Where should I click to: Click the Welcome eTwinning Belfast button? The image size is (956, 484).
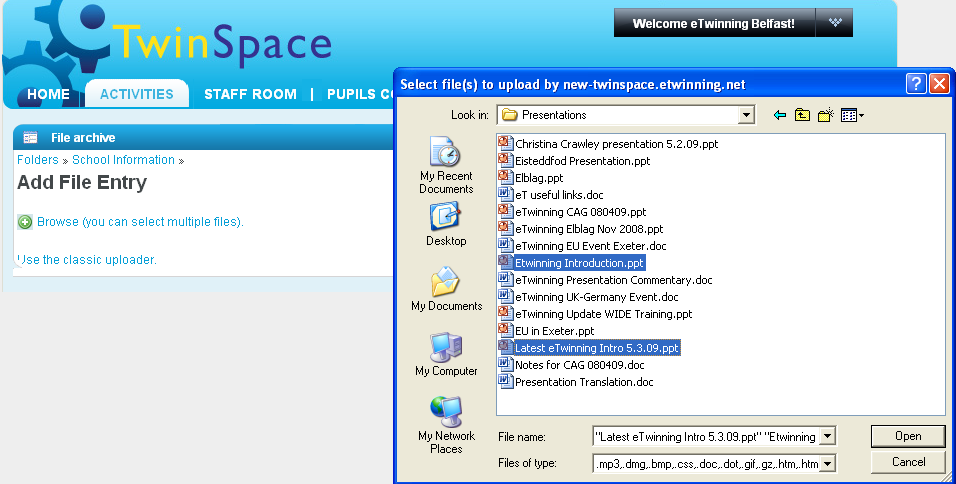(x=713, y=23)
